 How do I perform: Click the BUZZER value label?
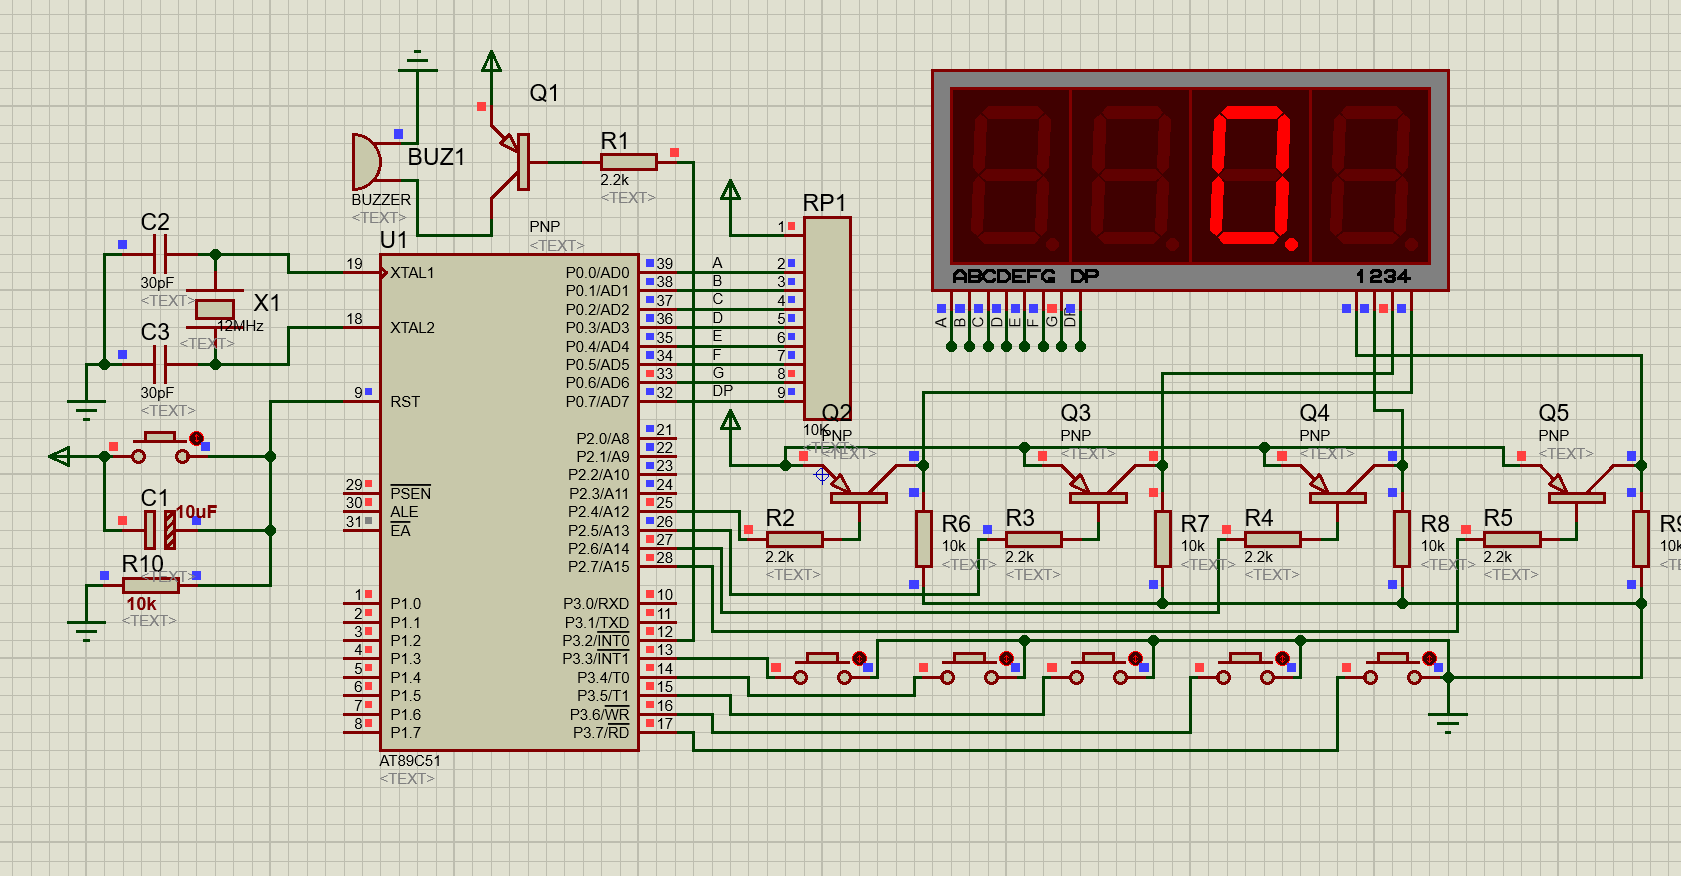381,200
